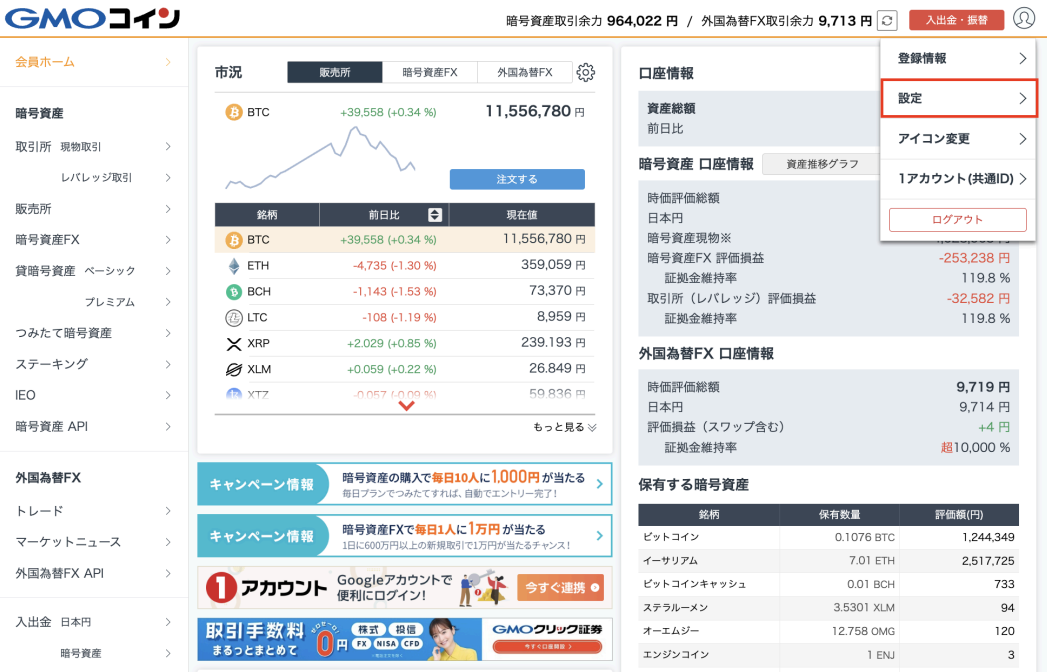
Task: Open 外国為替FX API sidebar item
Action: click(93, 573)
